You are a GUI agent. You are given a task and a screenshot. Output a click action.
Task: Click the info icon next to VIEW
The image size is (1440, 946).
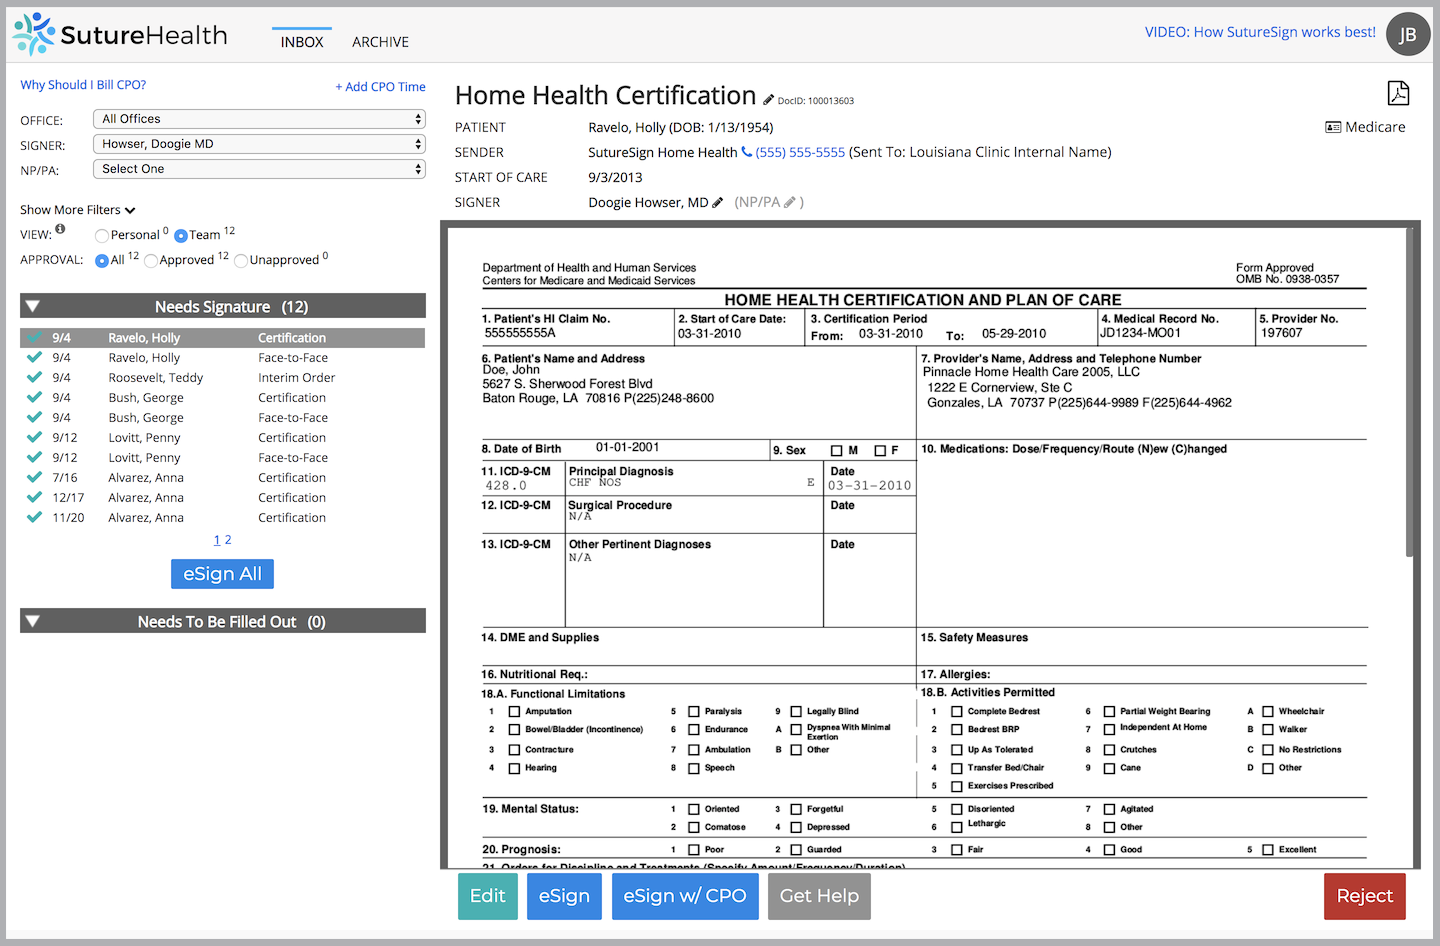pyautogui.click(x=62, y=227)
